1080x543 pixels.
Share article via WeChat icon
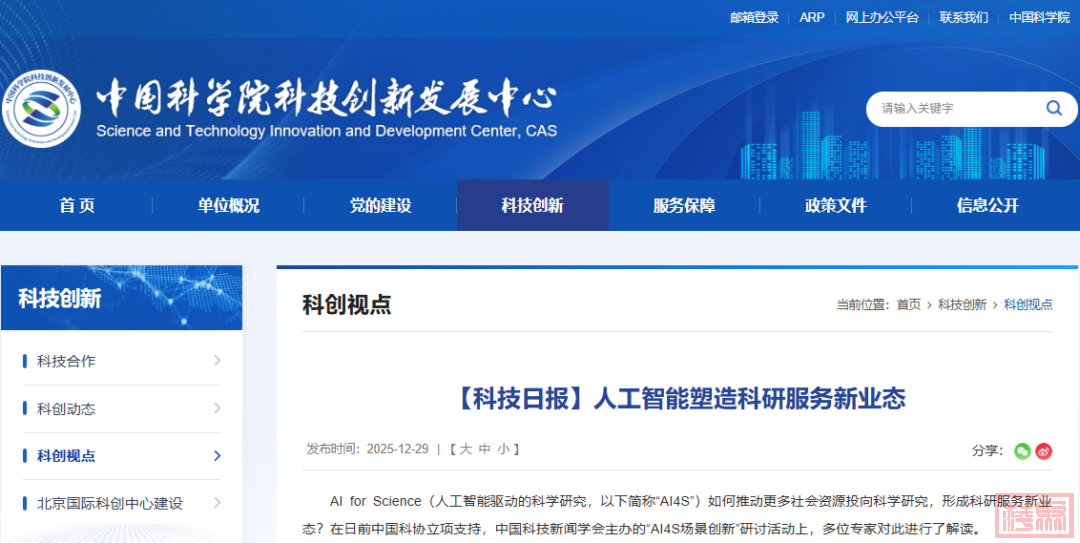pos(1022,451)
